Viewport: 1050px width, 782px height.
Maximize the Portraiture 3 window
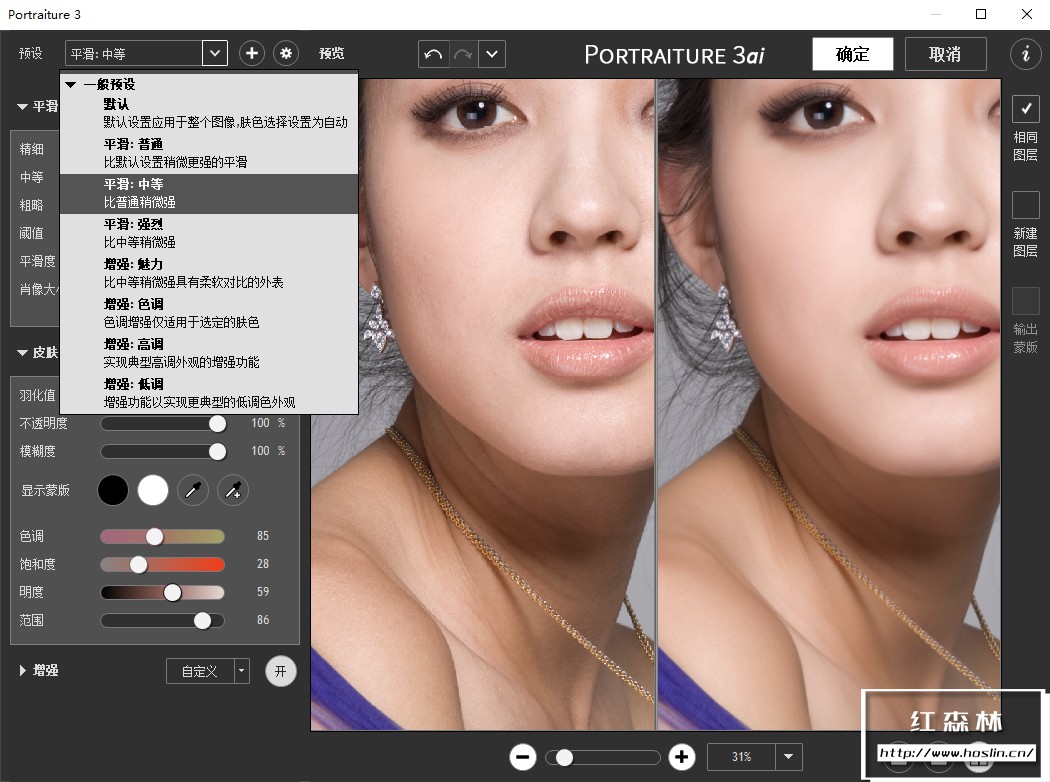point(981,14)
